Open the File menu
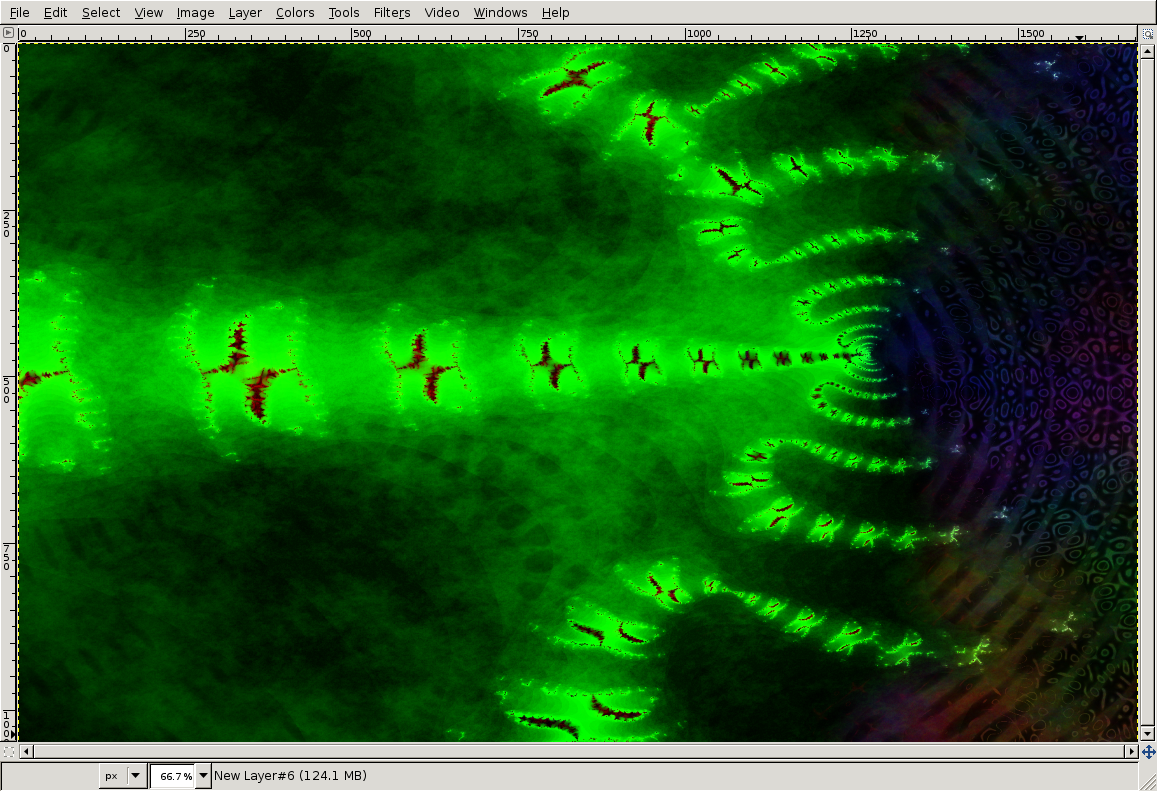The image size is (1157, 791). coord(19,13)
